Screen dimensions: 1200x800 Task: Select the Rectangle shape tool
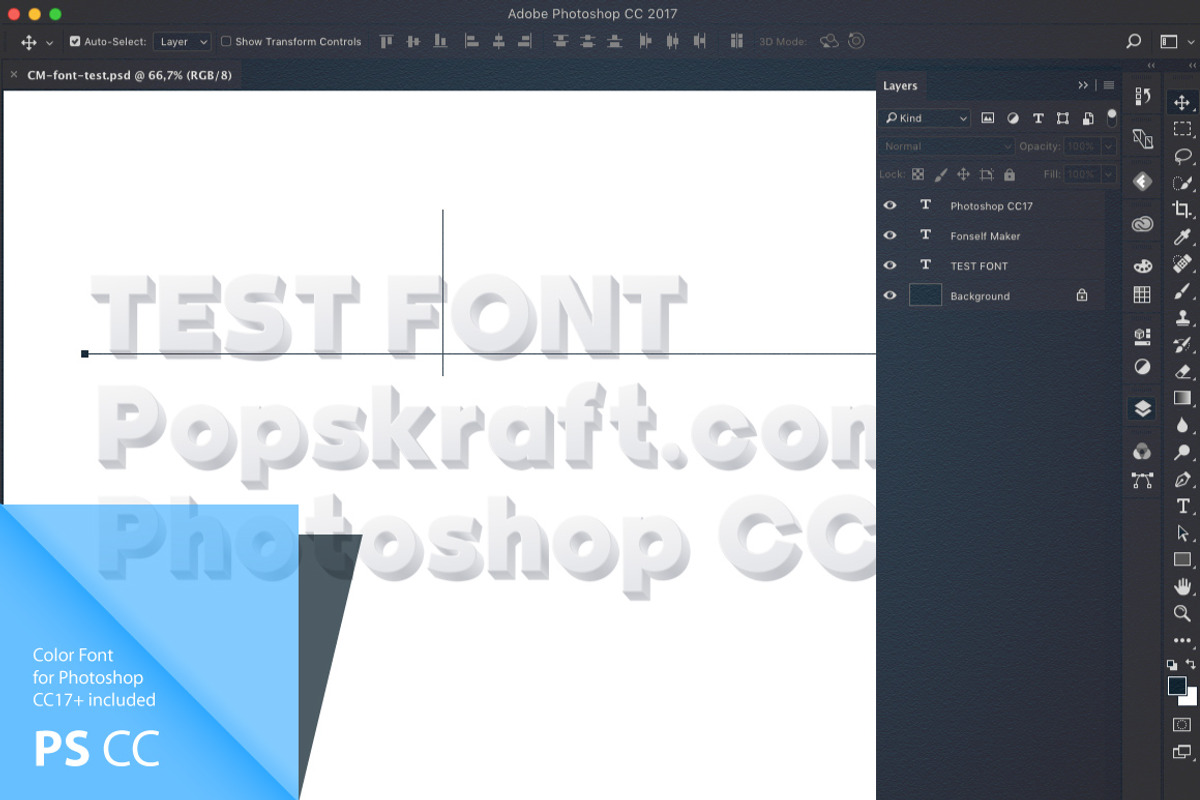[1182, 560]
